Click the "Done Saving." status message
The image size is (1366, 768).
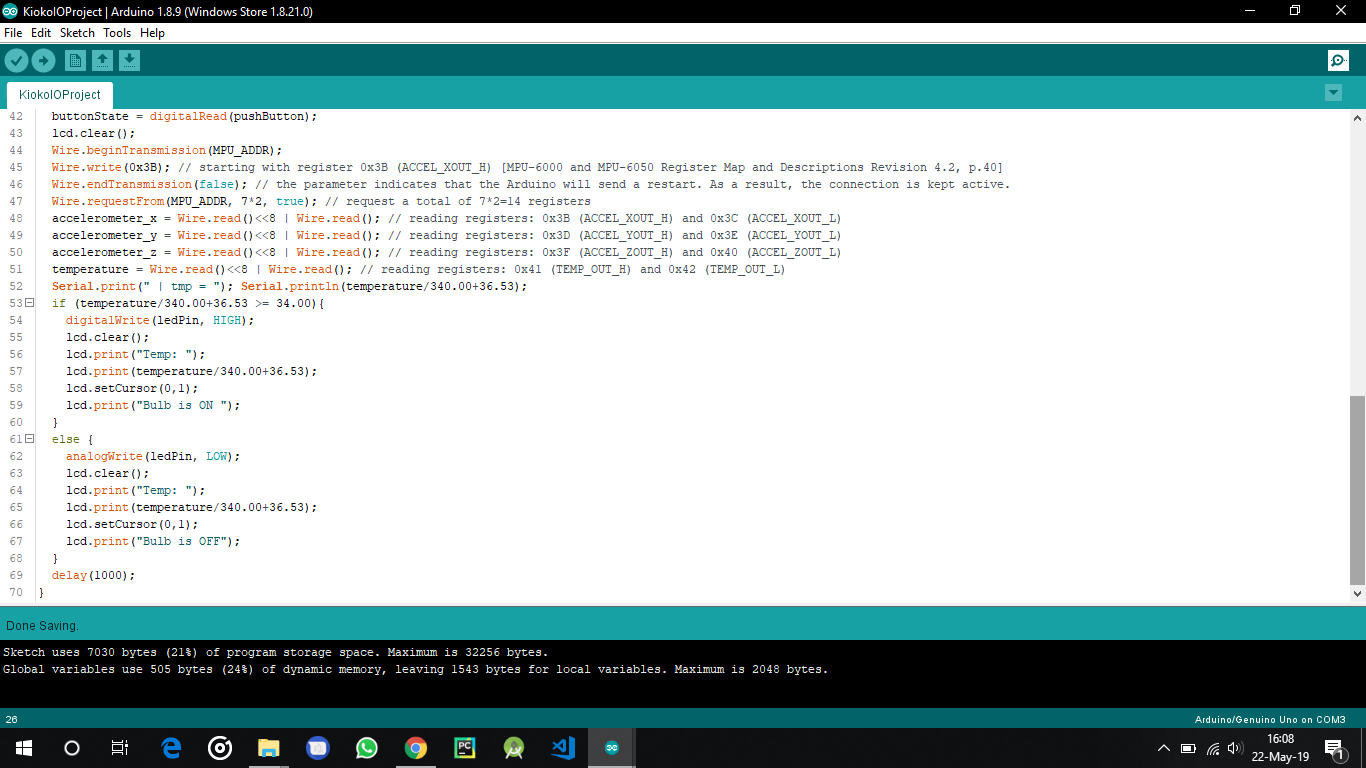[42, 625]
